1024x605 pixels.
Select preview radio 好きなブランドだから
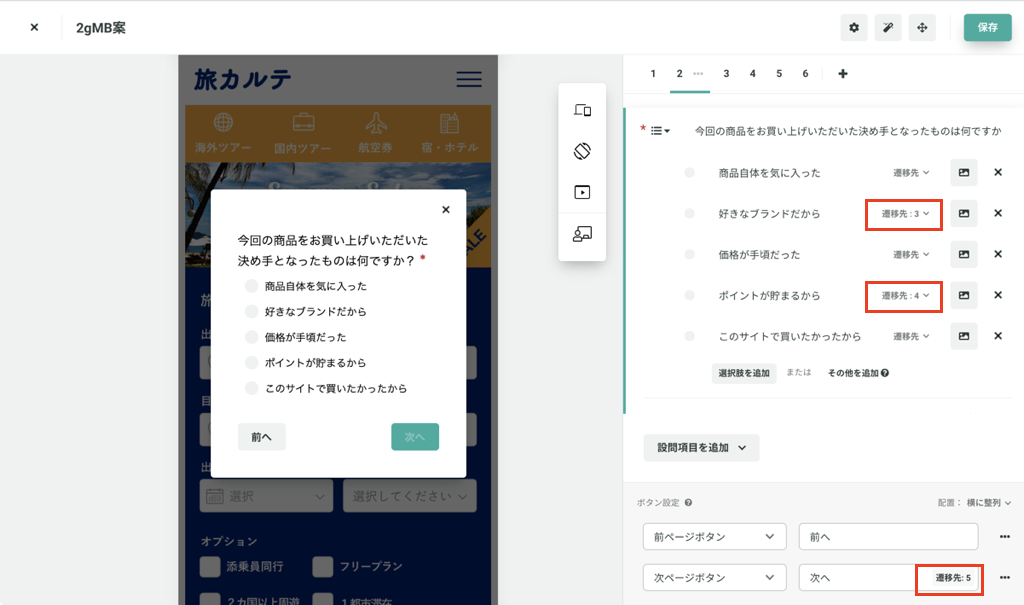(251, 311)
